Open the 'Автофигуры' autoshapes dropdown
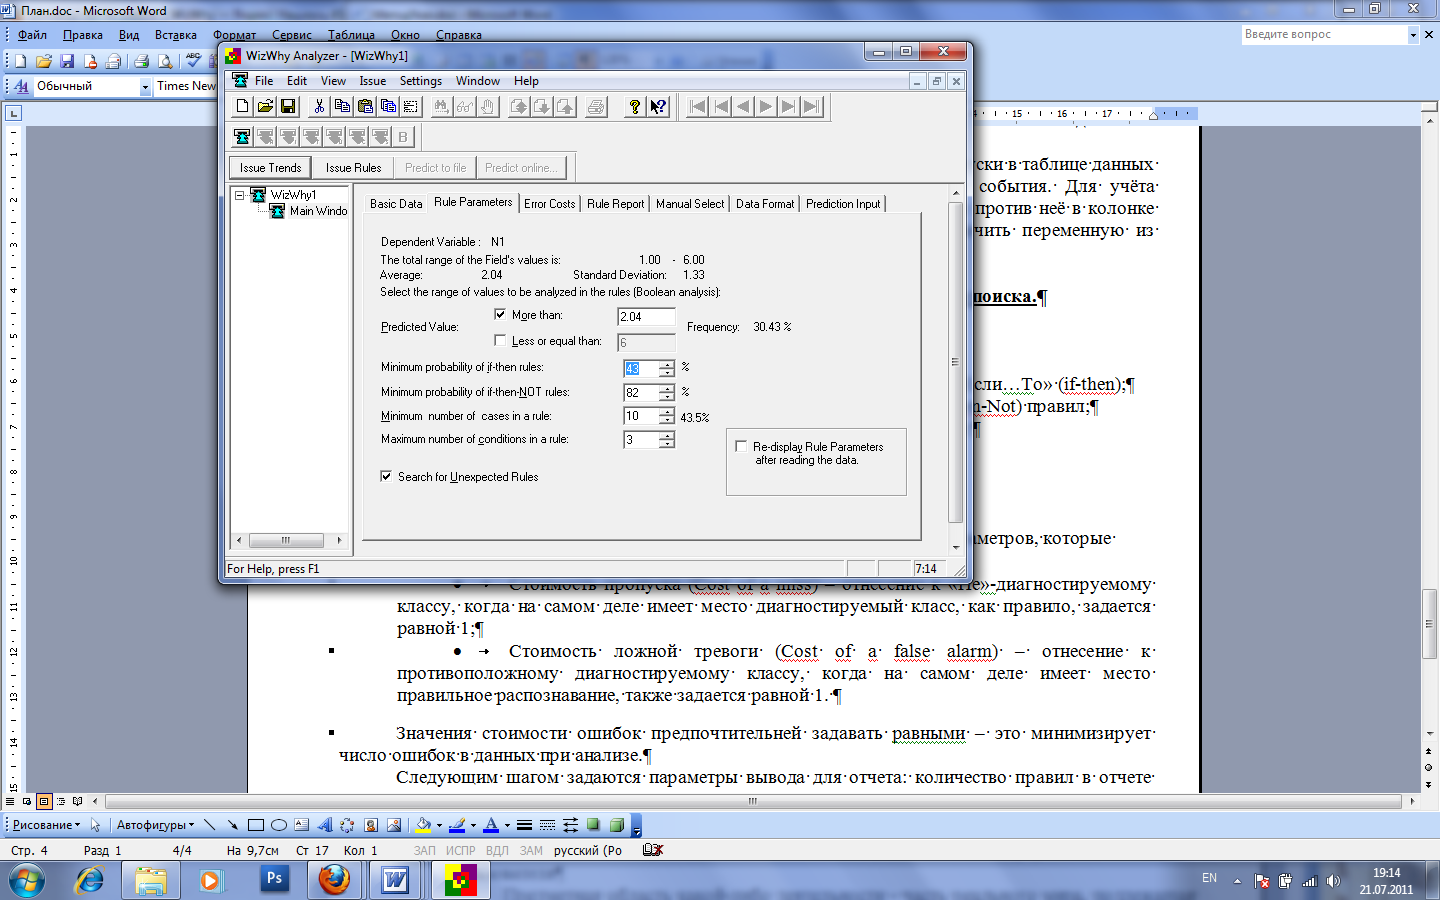 (x=155, y=825)
